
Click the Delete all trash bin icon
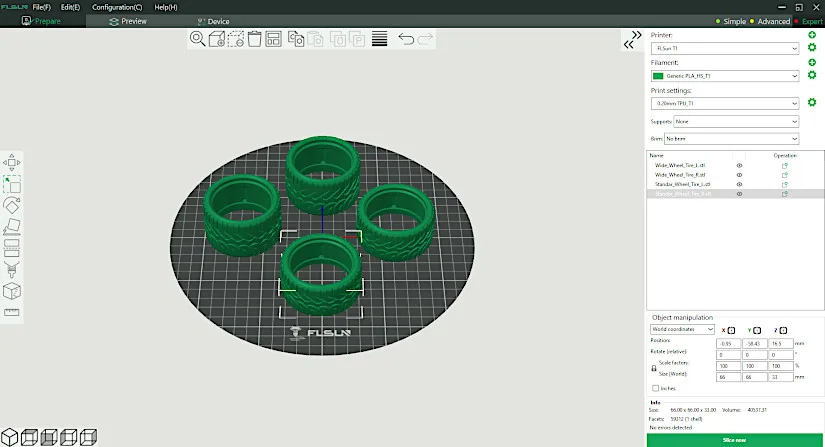click(x=255, y=39)
